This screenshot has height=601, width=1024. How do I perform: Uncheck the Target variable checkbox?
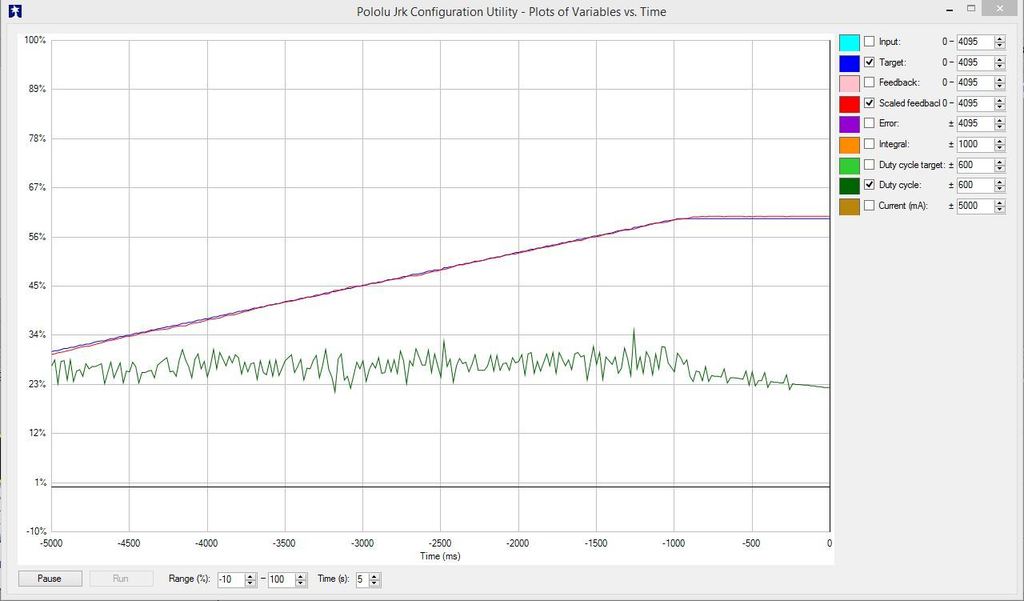[869, 62]
